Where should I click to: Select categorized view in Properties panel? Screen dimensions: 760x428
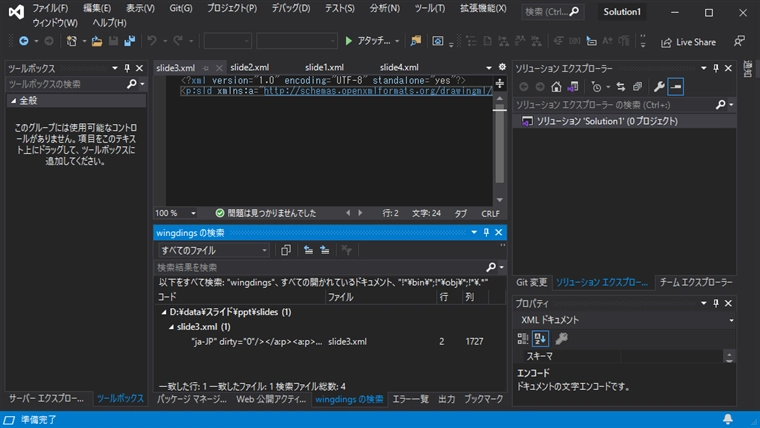click(522, 338)
